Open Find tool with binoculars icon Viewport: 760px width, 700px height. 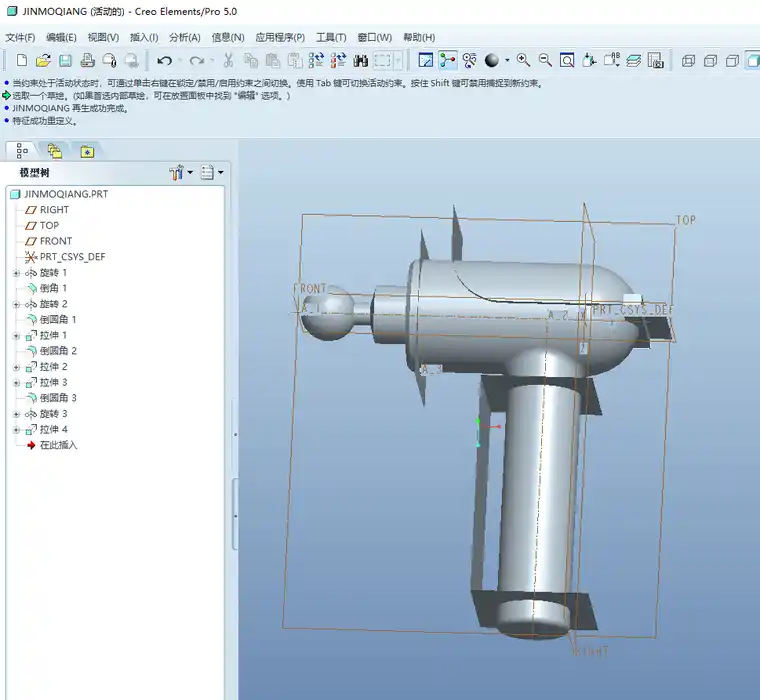click(361, 61)
